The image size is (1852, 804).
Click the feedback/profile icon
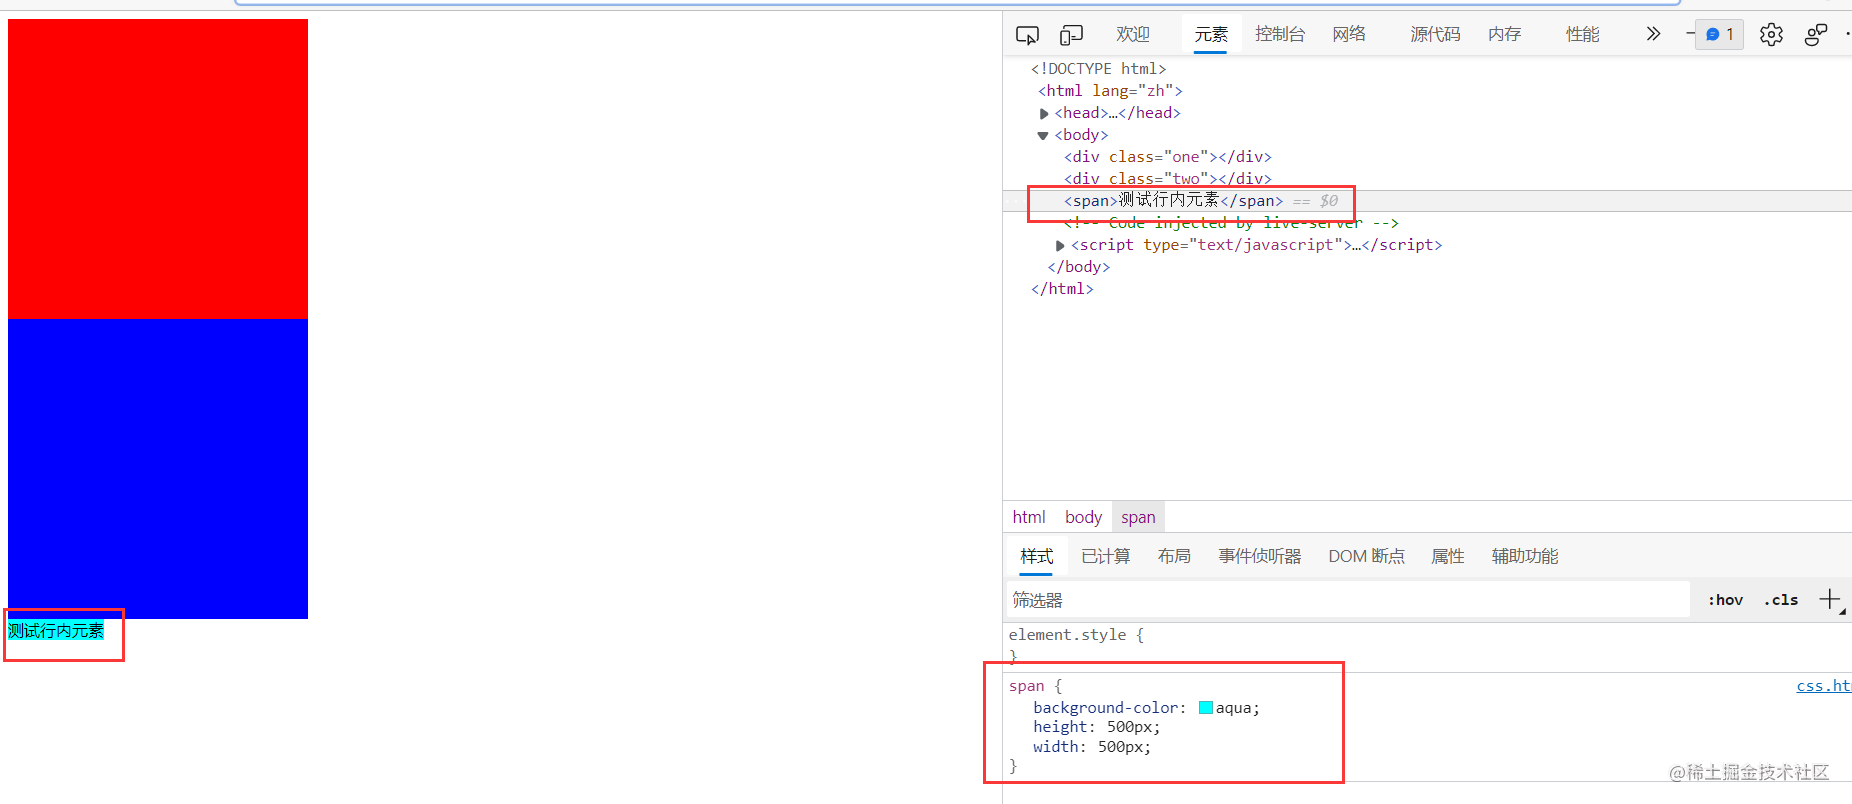click(x=1816, y=35)
